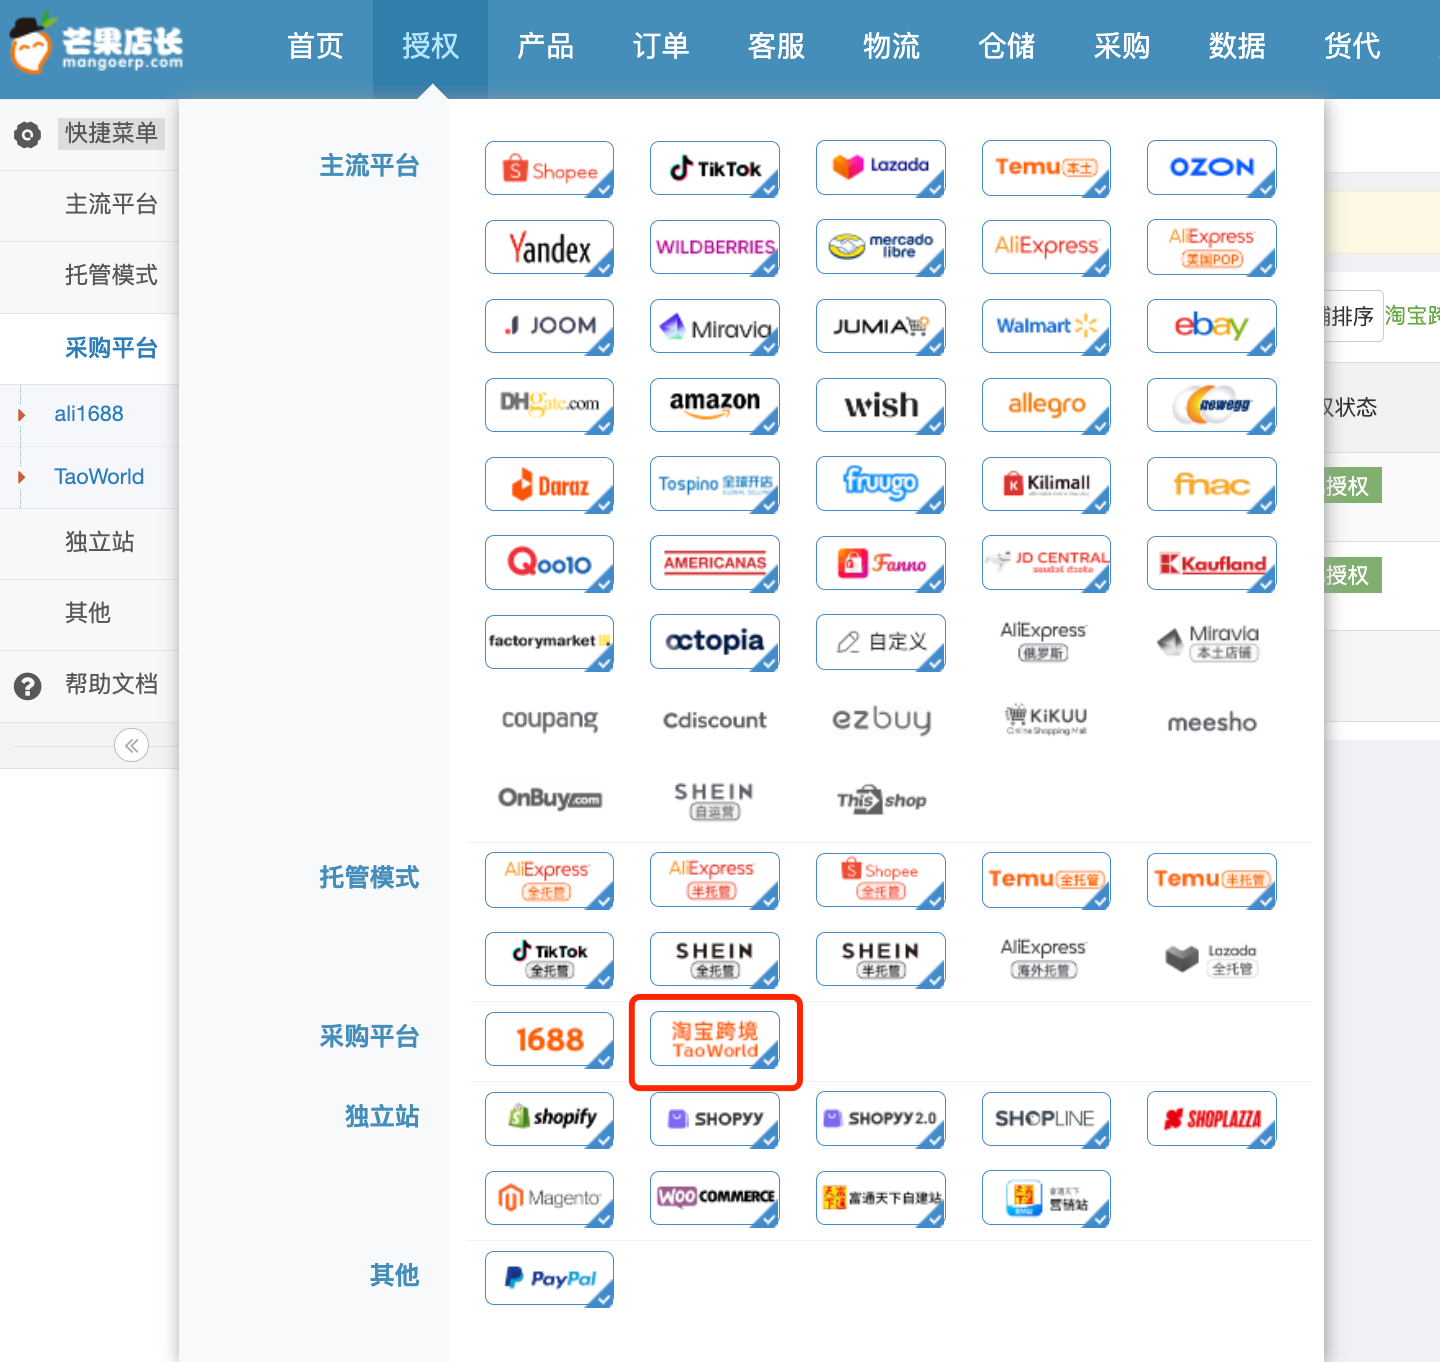This screenshot has width=1440, height=1362.
Task: Click the 快捷菜单 quick menu label
Action: pos(111,133)
